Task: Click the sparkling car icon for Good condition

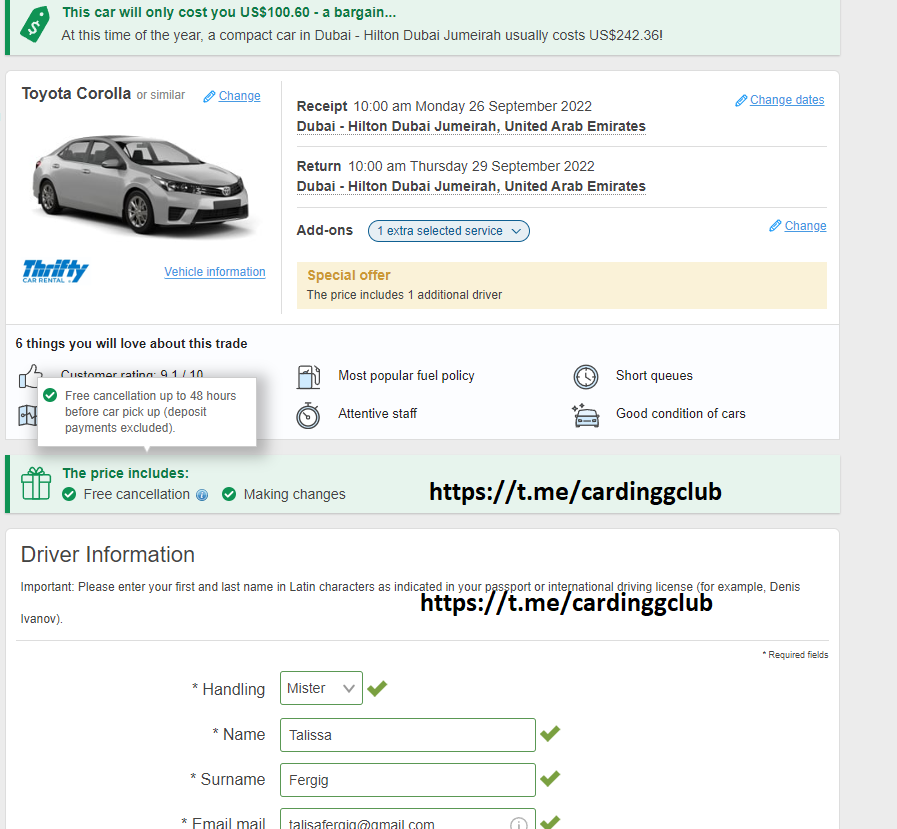Action: [585, 415]
